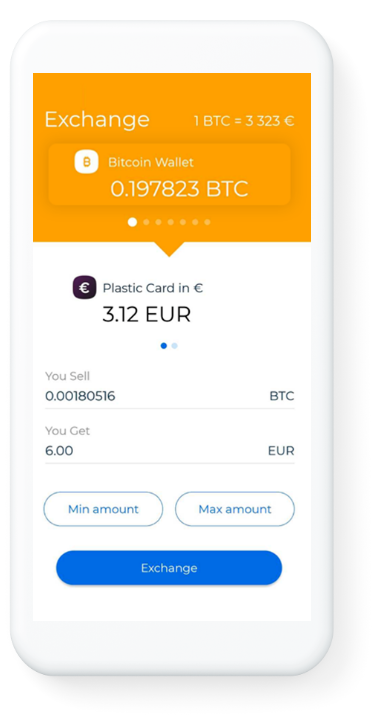Select the fourth wallet carousel dot

pyautogui.click(x=171, y=222)
